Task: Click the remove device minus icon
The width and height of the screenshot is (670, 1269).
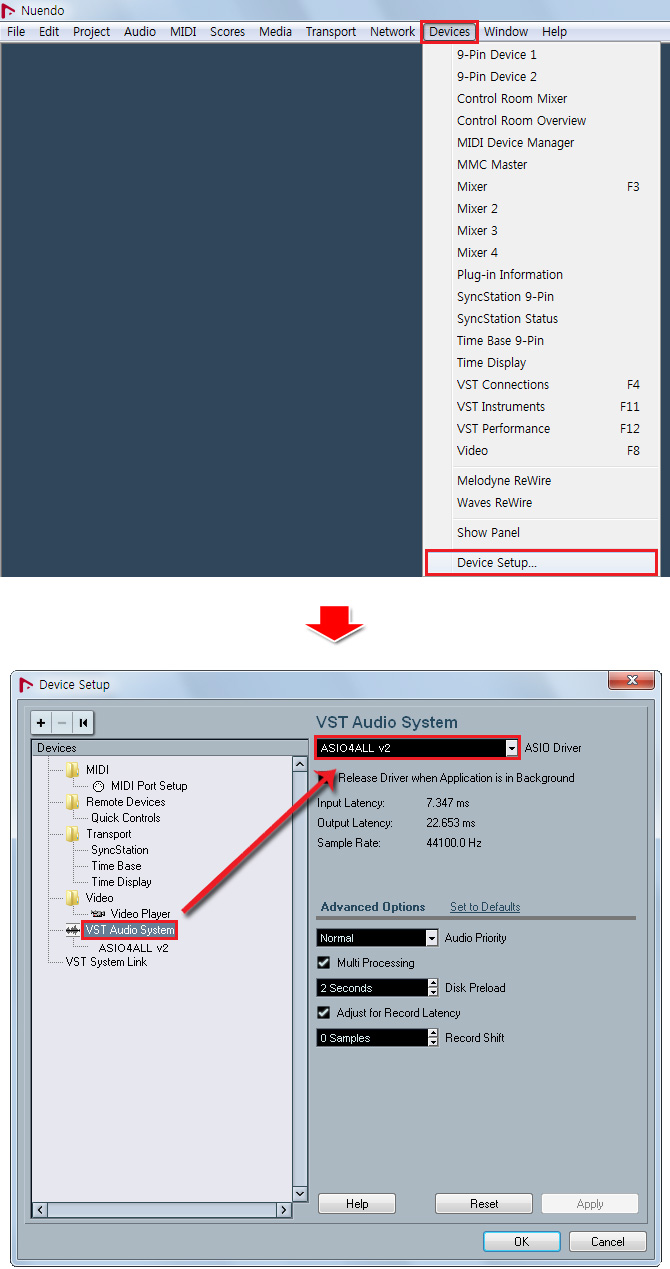Action: click(x=62, y=723)
